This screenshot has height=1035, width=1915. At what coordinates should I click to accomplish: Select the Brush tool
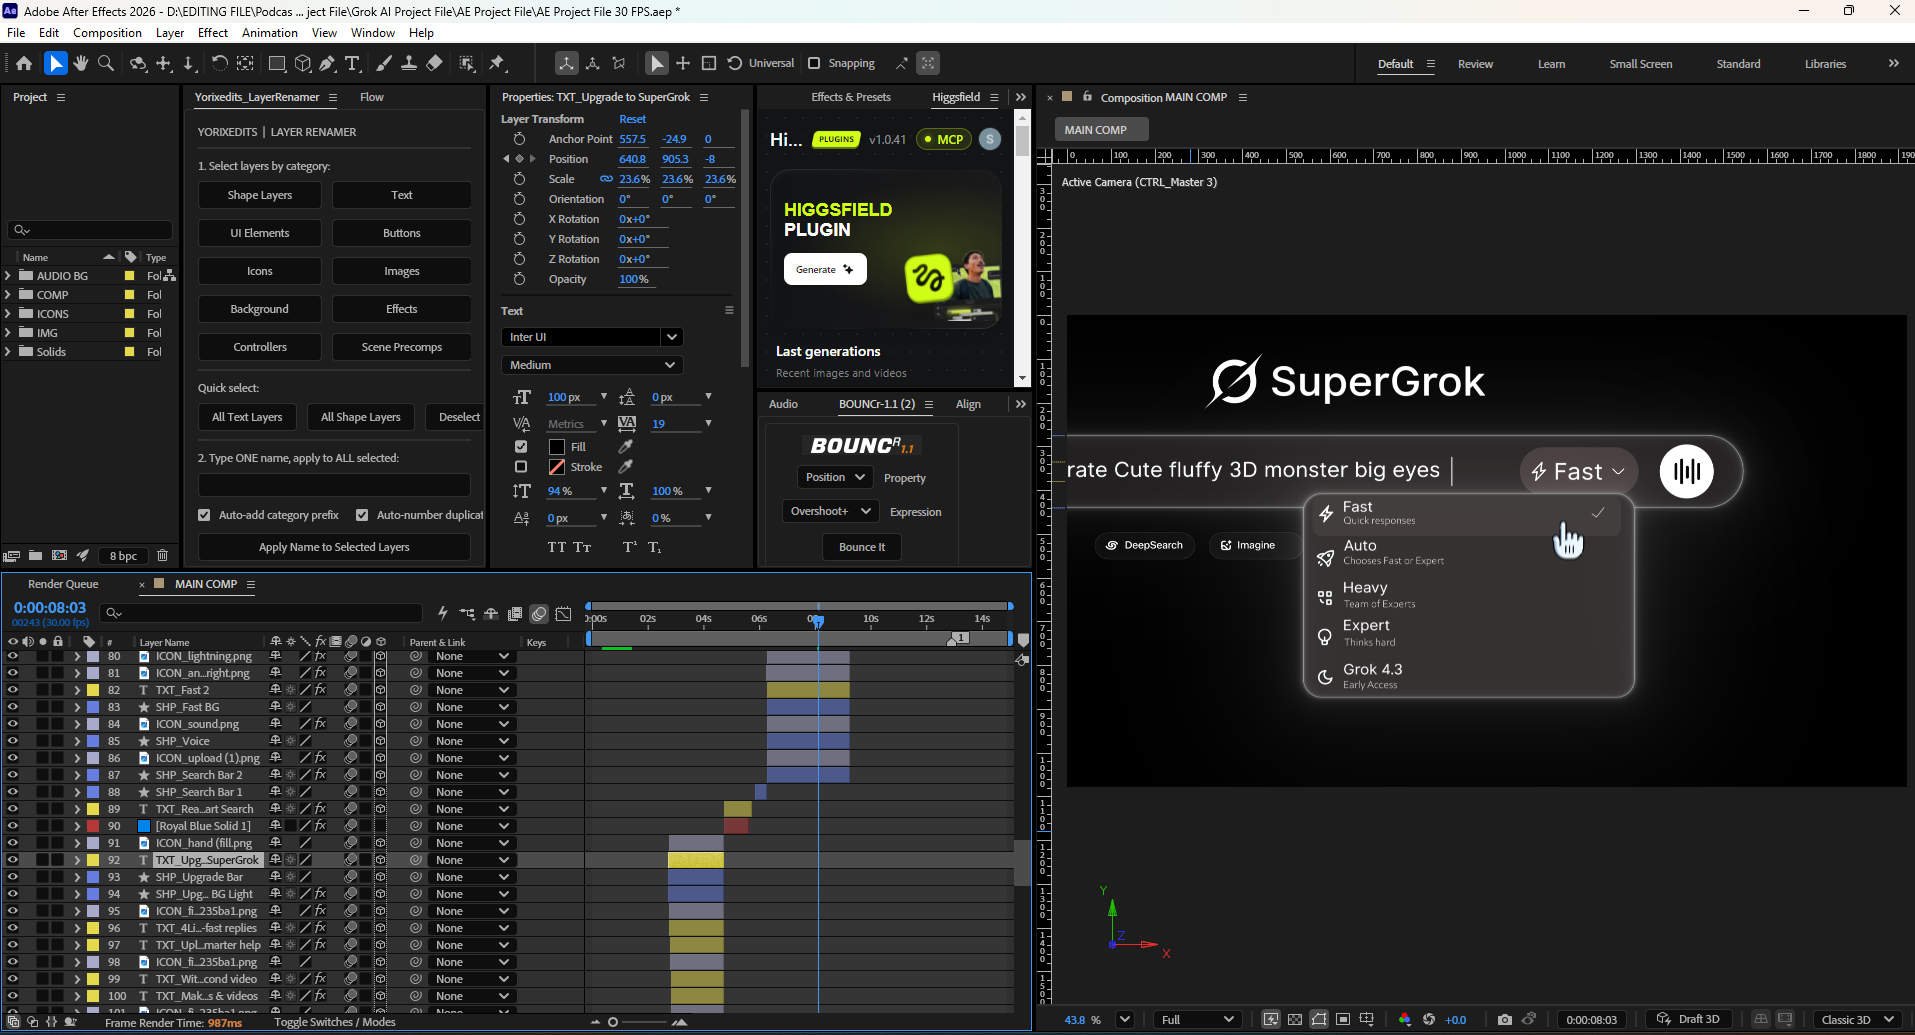point(384,63)
